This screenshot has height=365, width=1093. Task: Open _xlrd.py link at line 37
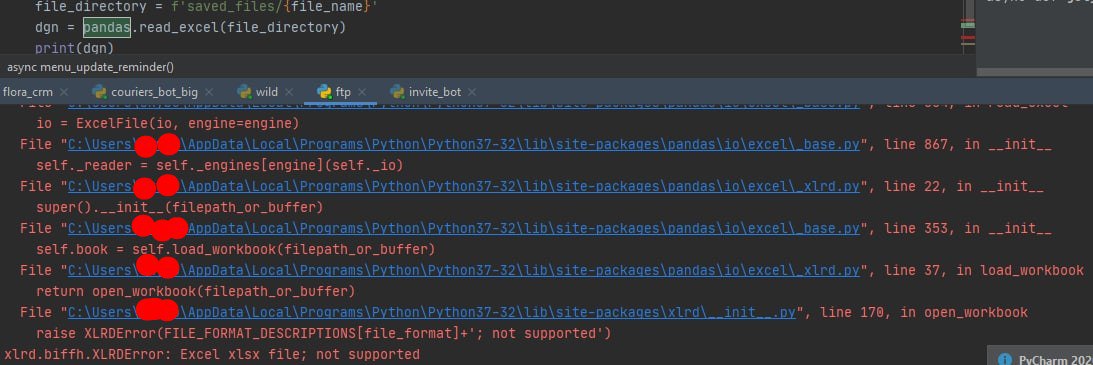pos(464,270)
